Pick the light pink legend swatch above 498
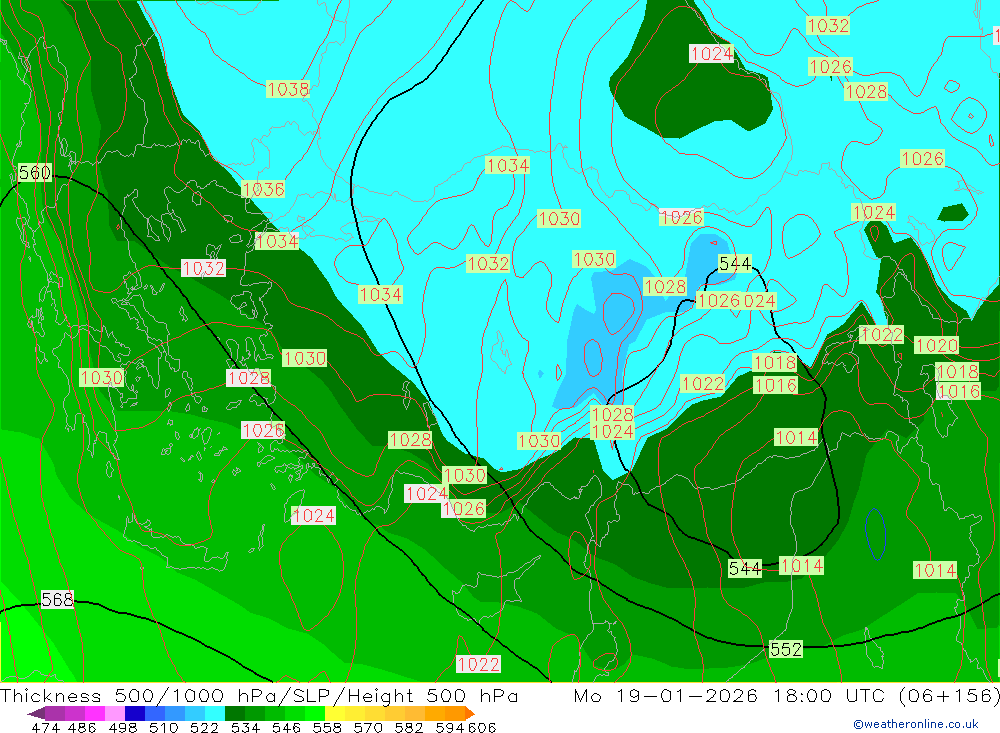Image resolution: width=1000 pixels, height=733 pixels. (x=115, y=713)
